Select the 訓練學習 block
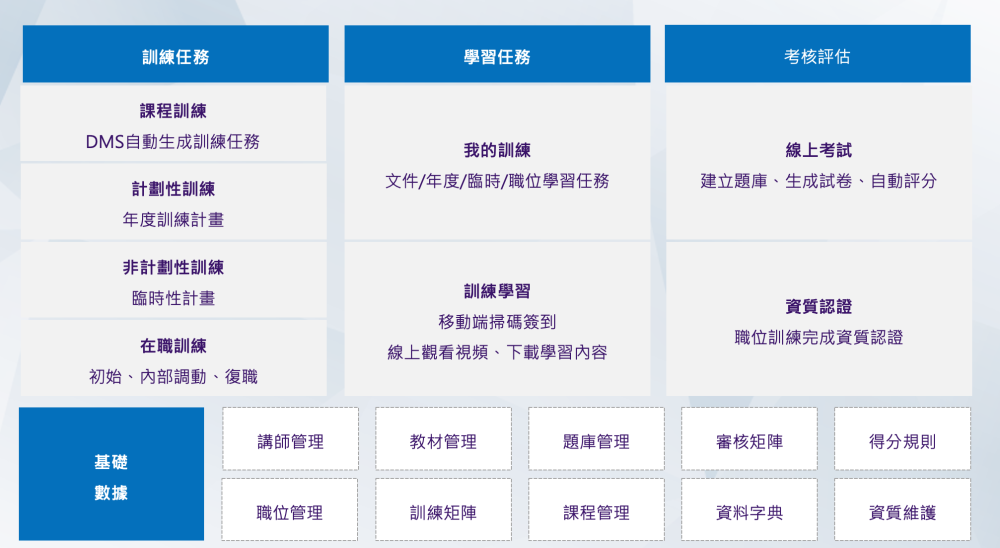1000x548 pixels. pyautogui.click(x=497, y=320)
